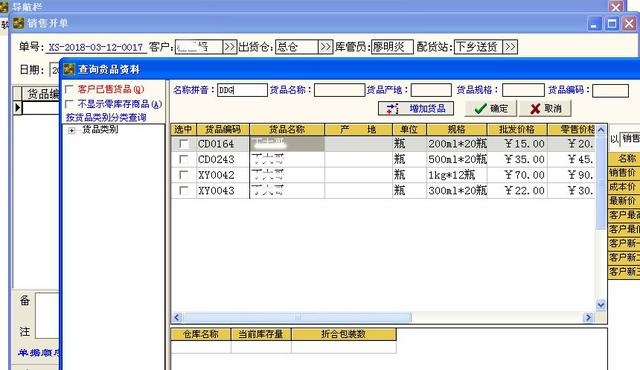The image size is (640, 370).
Task: Select product code XY0043
Action: tap(223, 191)
